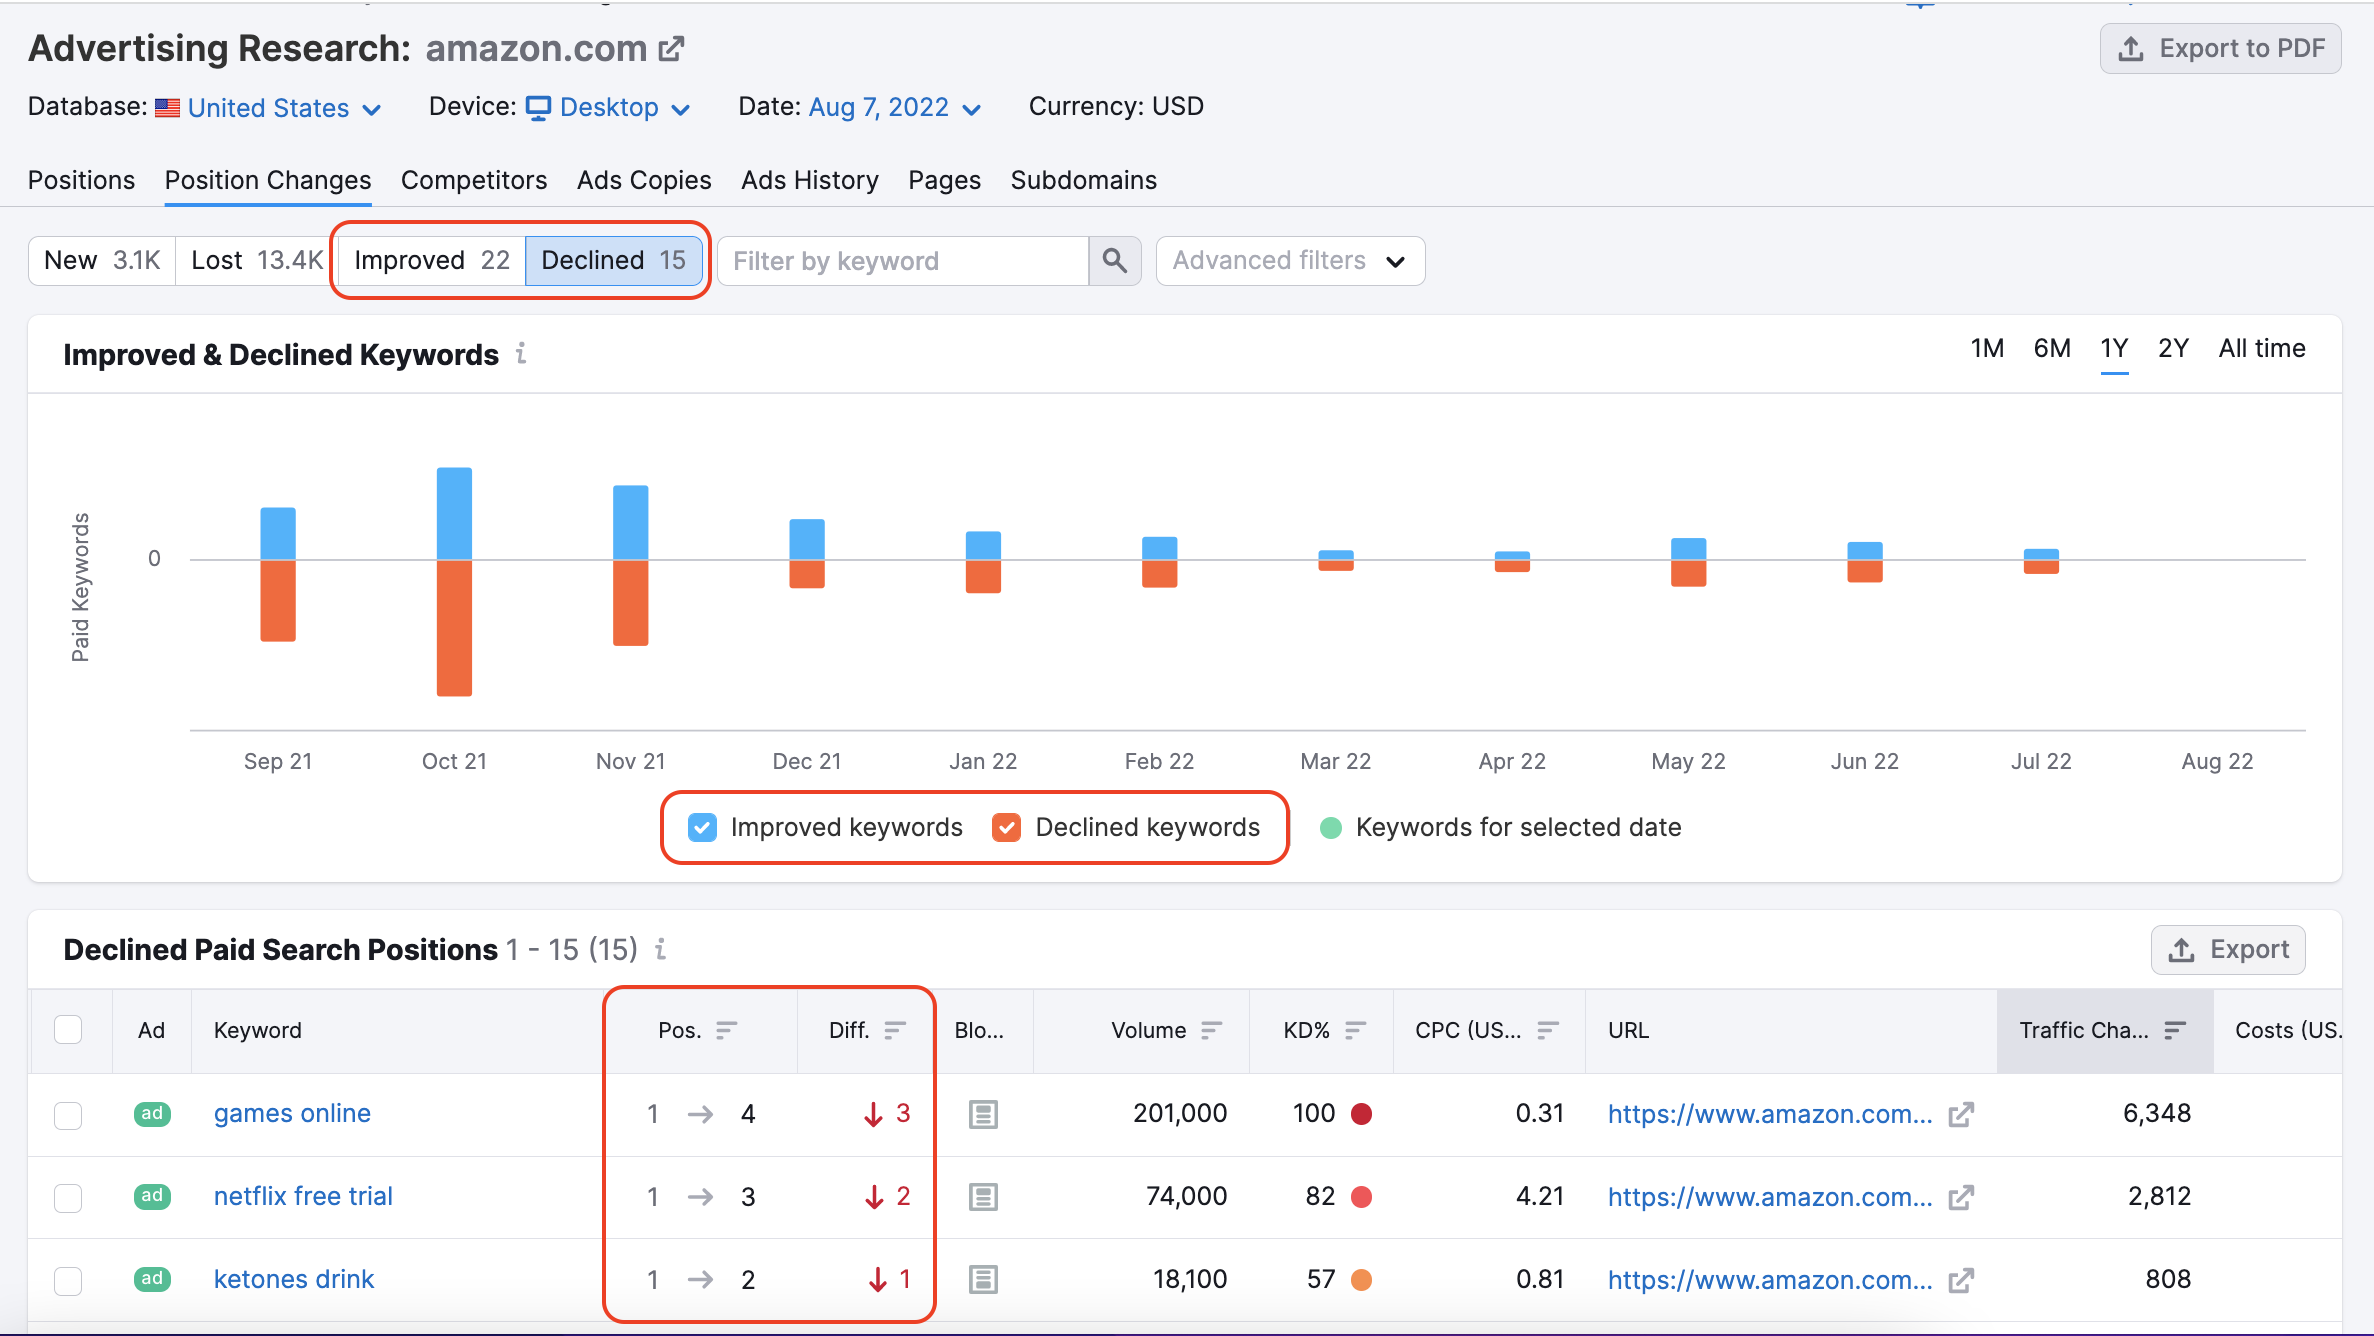Open the netflix free trial keyword link
2374x1336 pixels.
click(x=302, y=1196)
